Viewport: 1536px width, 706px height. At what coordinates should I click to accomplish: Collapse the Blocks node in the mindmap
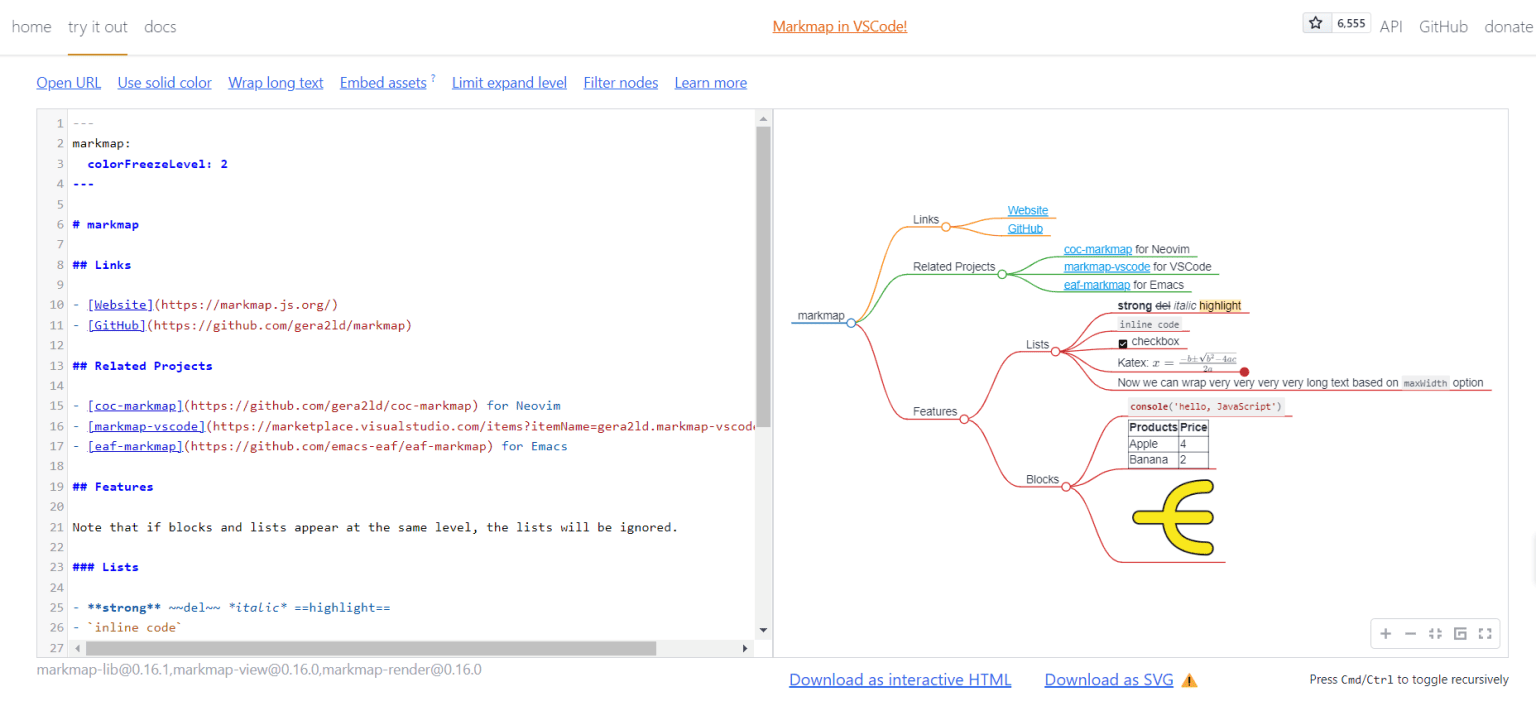1067,485
